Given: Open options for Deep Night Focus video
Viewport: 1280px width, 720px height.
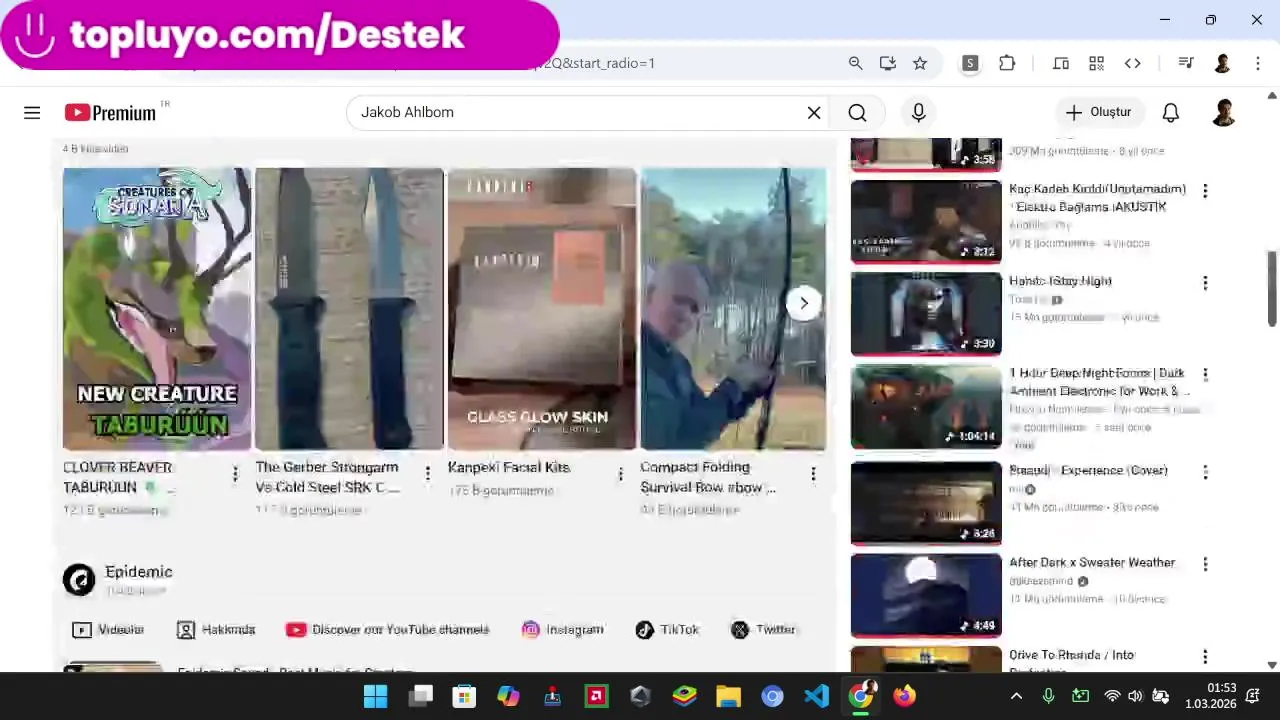Looking at the screenshot, I should coord(1205,375).
